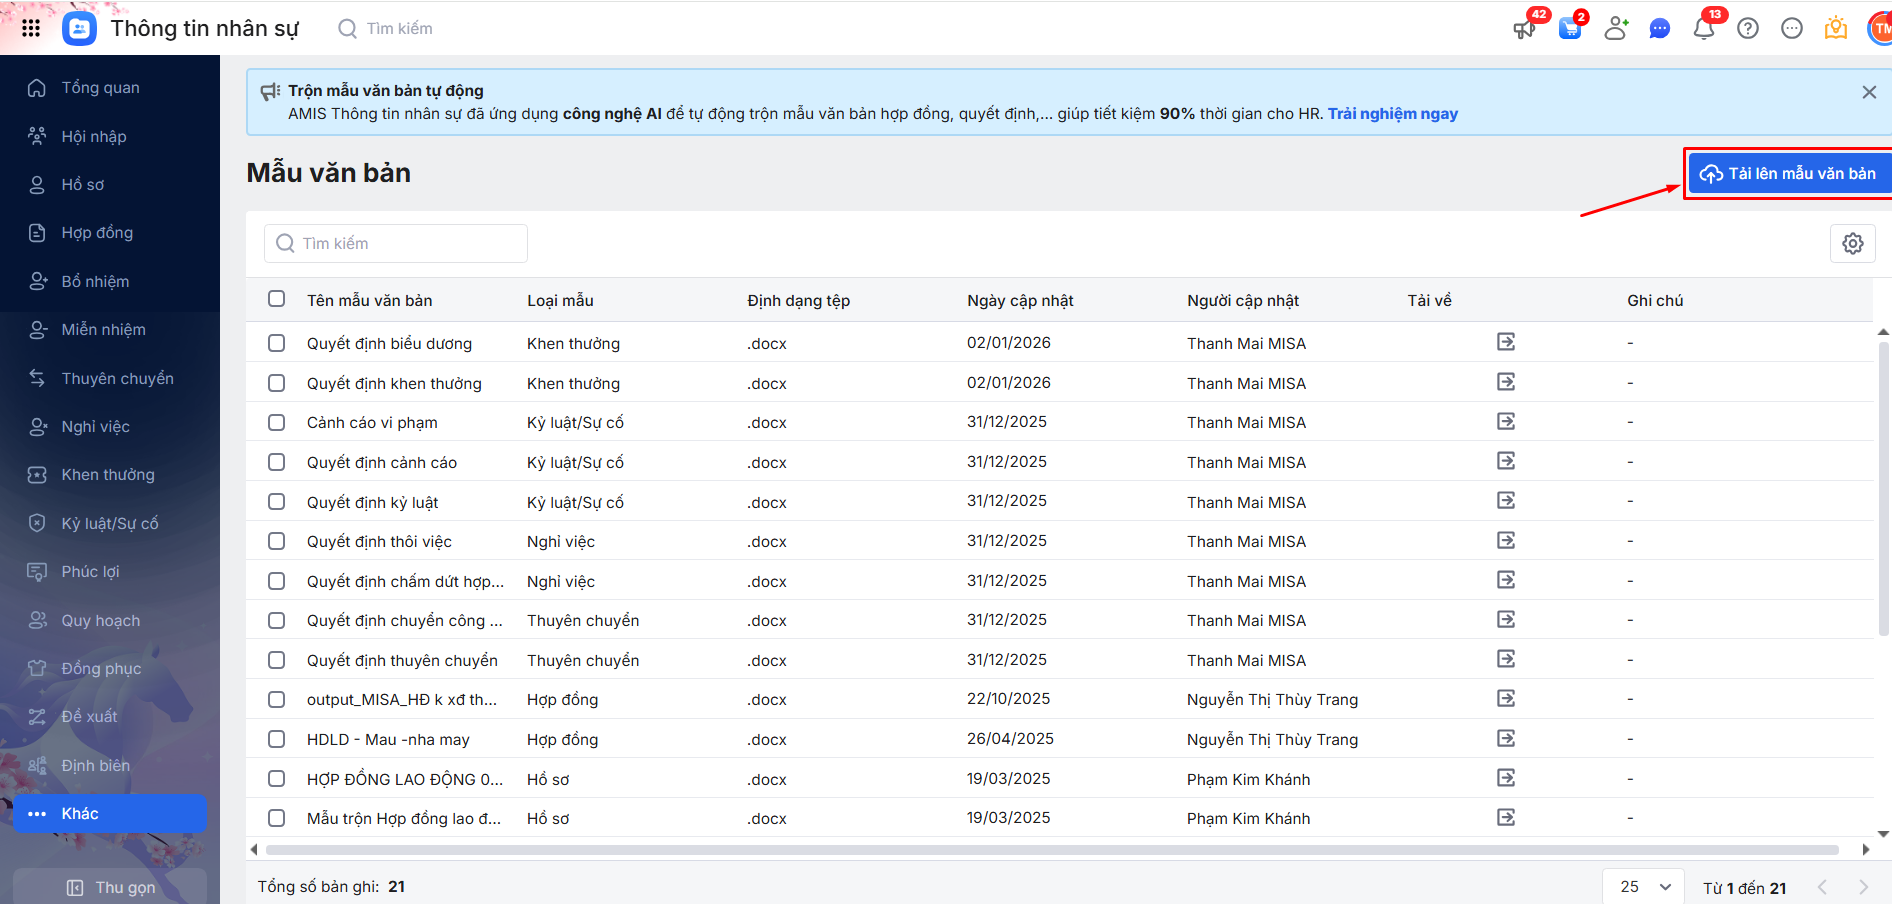Open the app launcher grid icon

tap(31, 28)
